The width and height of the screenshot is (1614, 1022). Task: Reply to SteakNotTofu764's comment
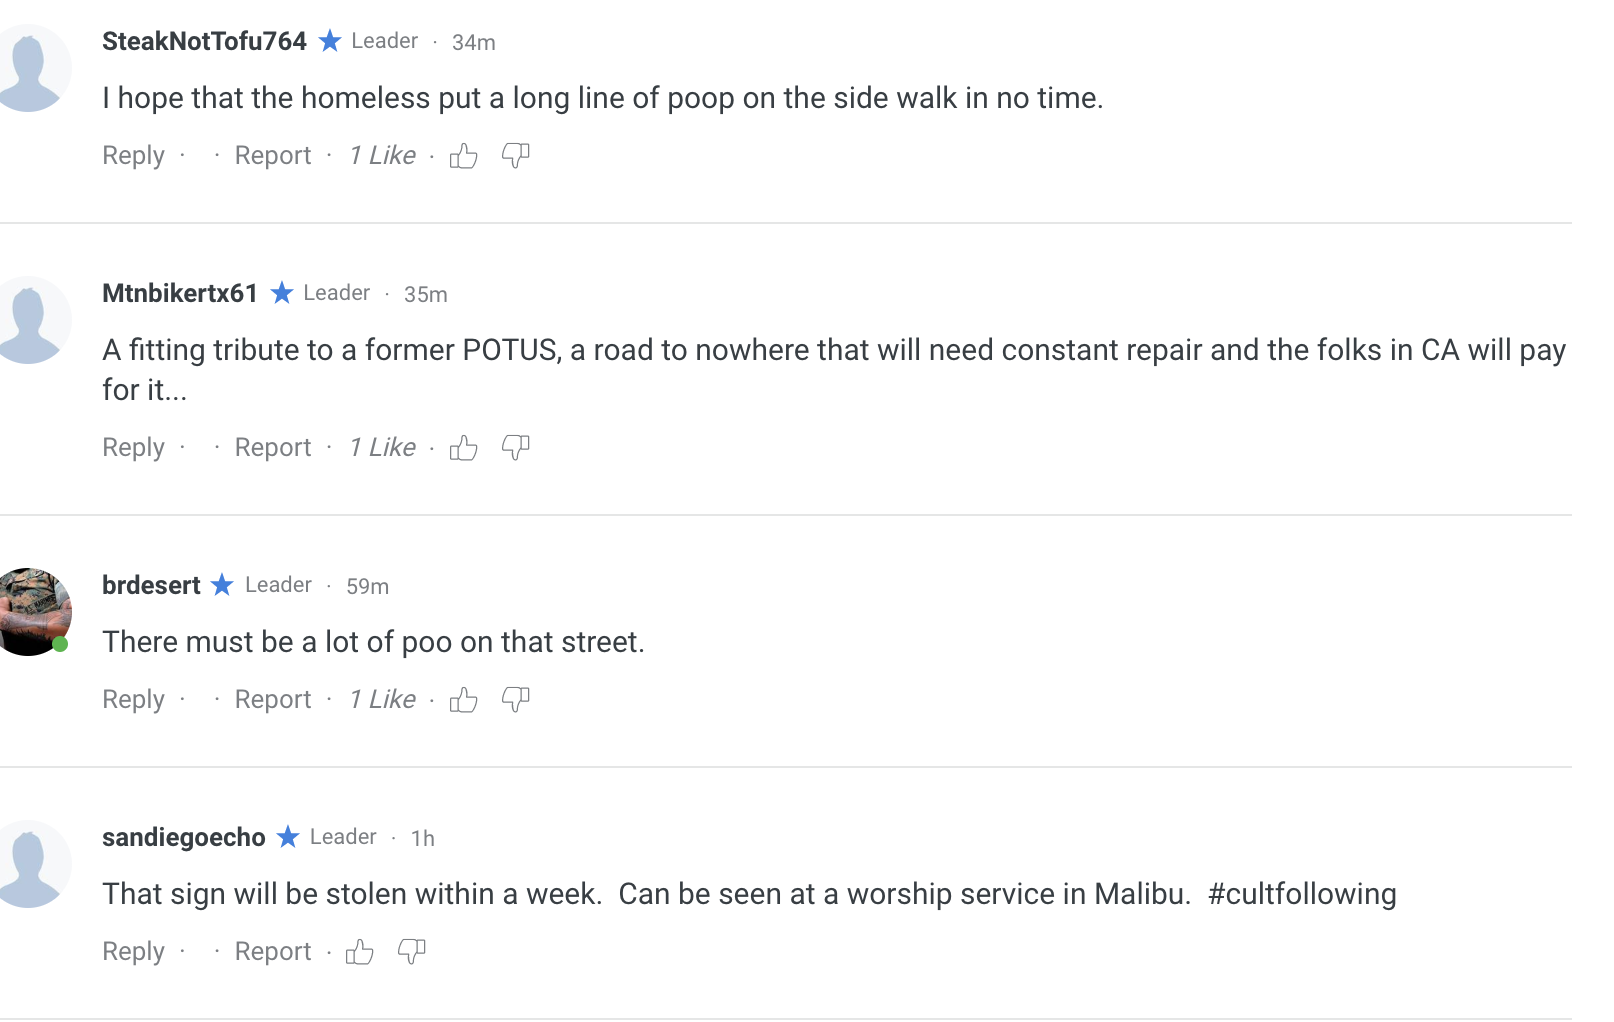[133, 156]
